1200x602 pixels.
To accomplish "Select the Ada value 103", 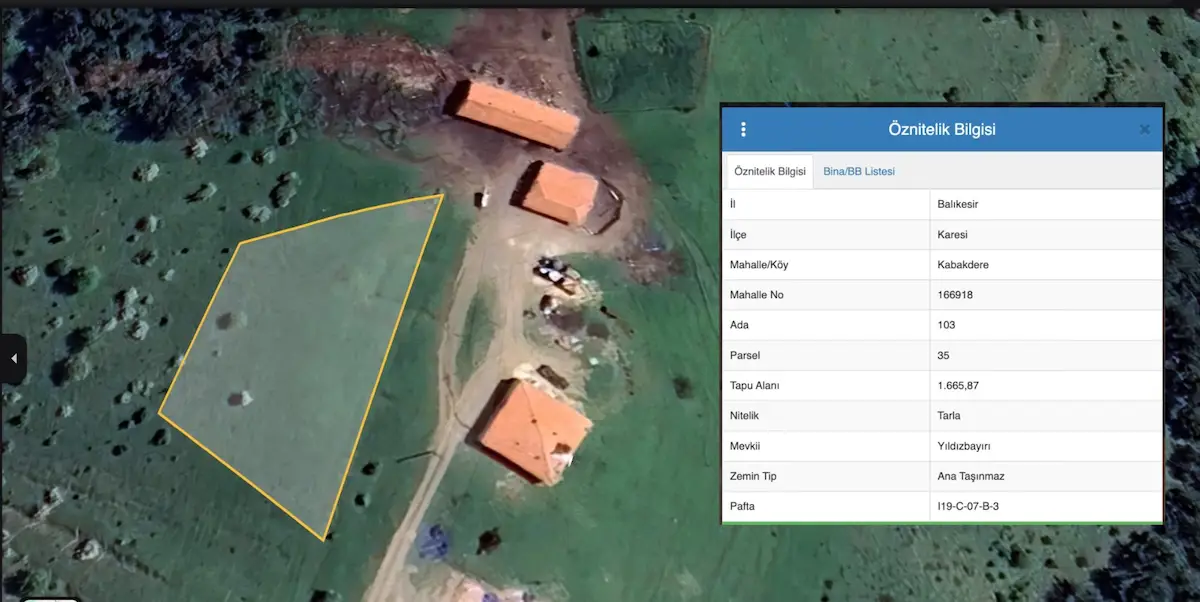I will [946, 325].
